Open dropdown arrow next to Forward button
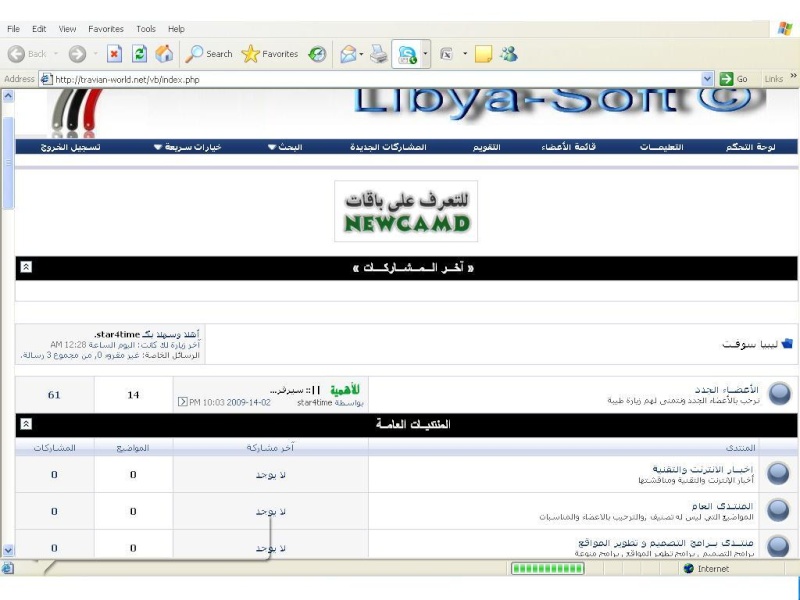This screenshot has height=600, width=800. [x=95, y=54]
